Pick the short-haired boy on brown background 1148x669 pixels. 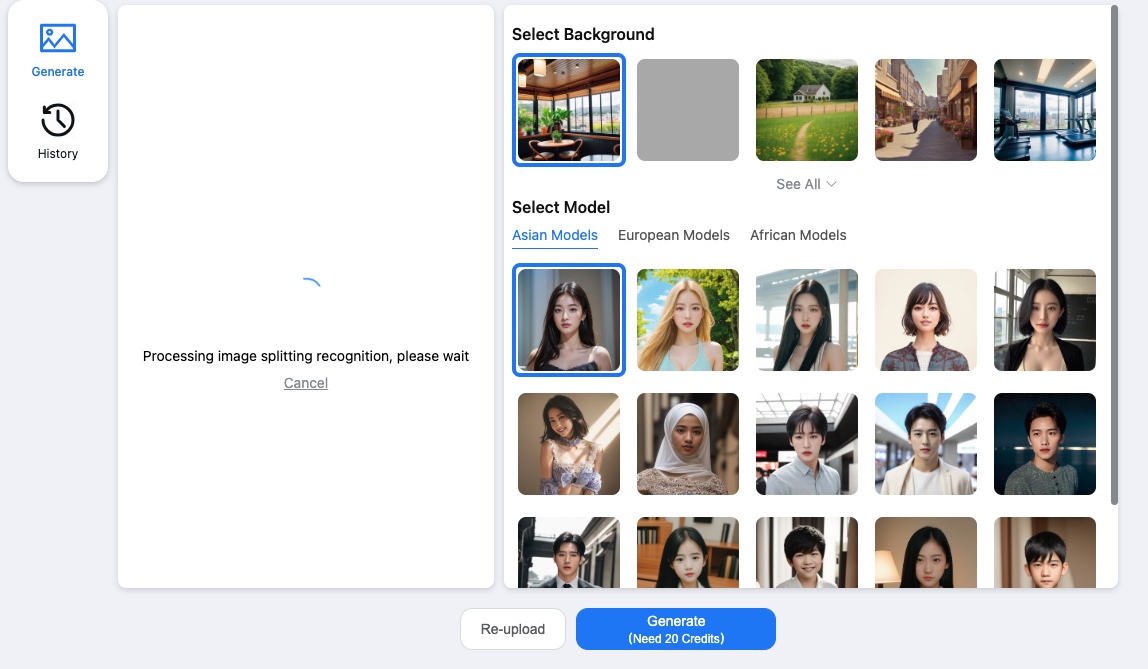(x=1045, y=553)
